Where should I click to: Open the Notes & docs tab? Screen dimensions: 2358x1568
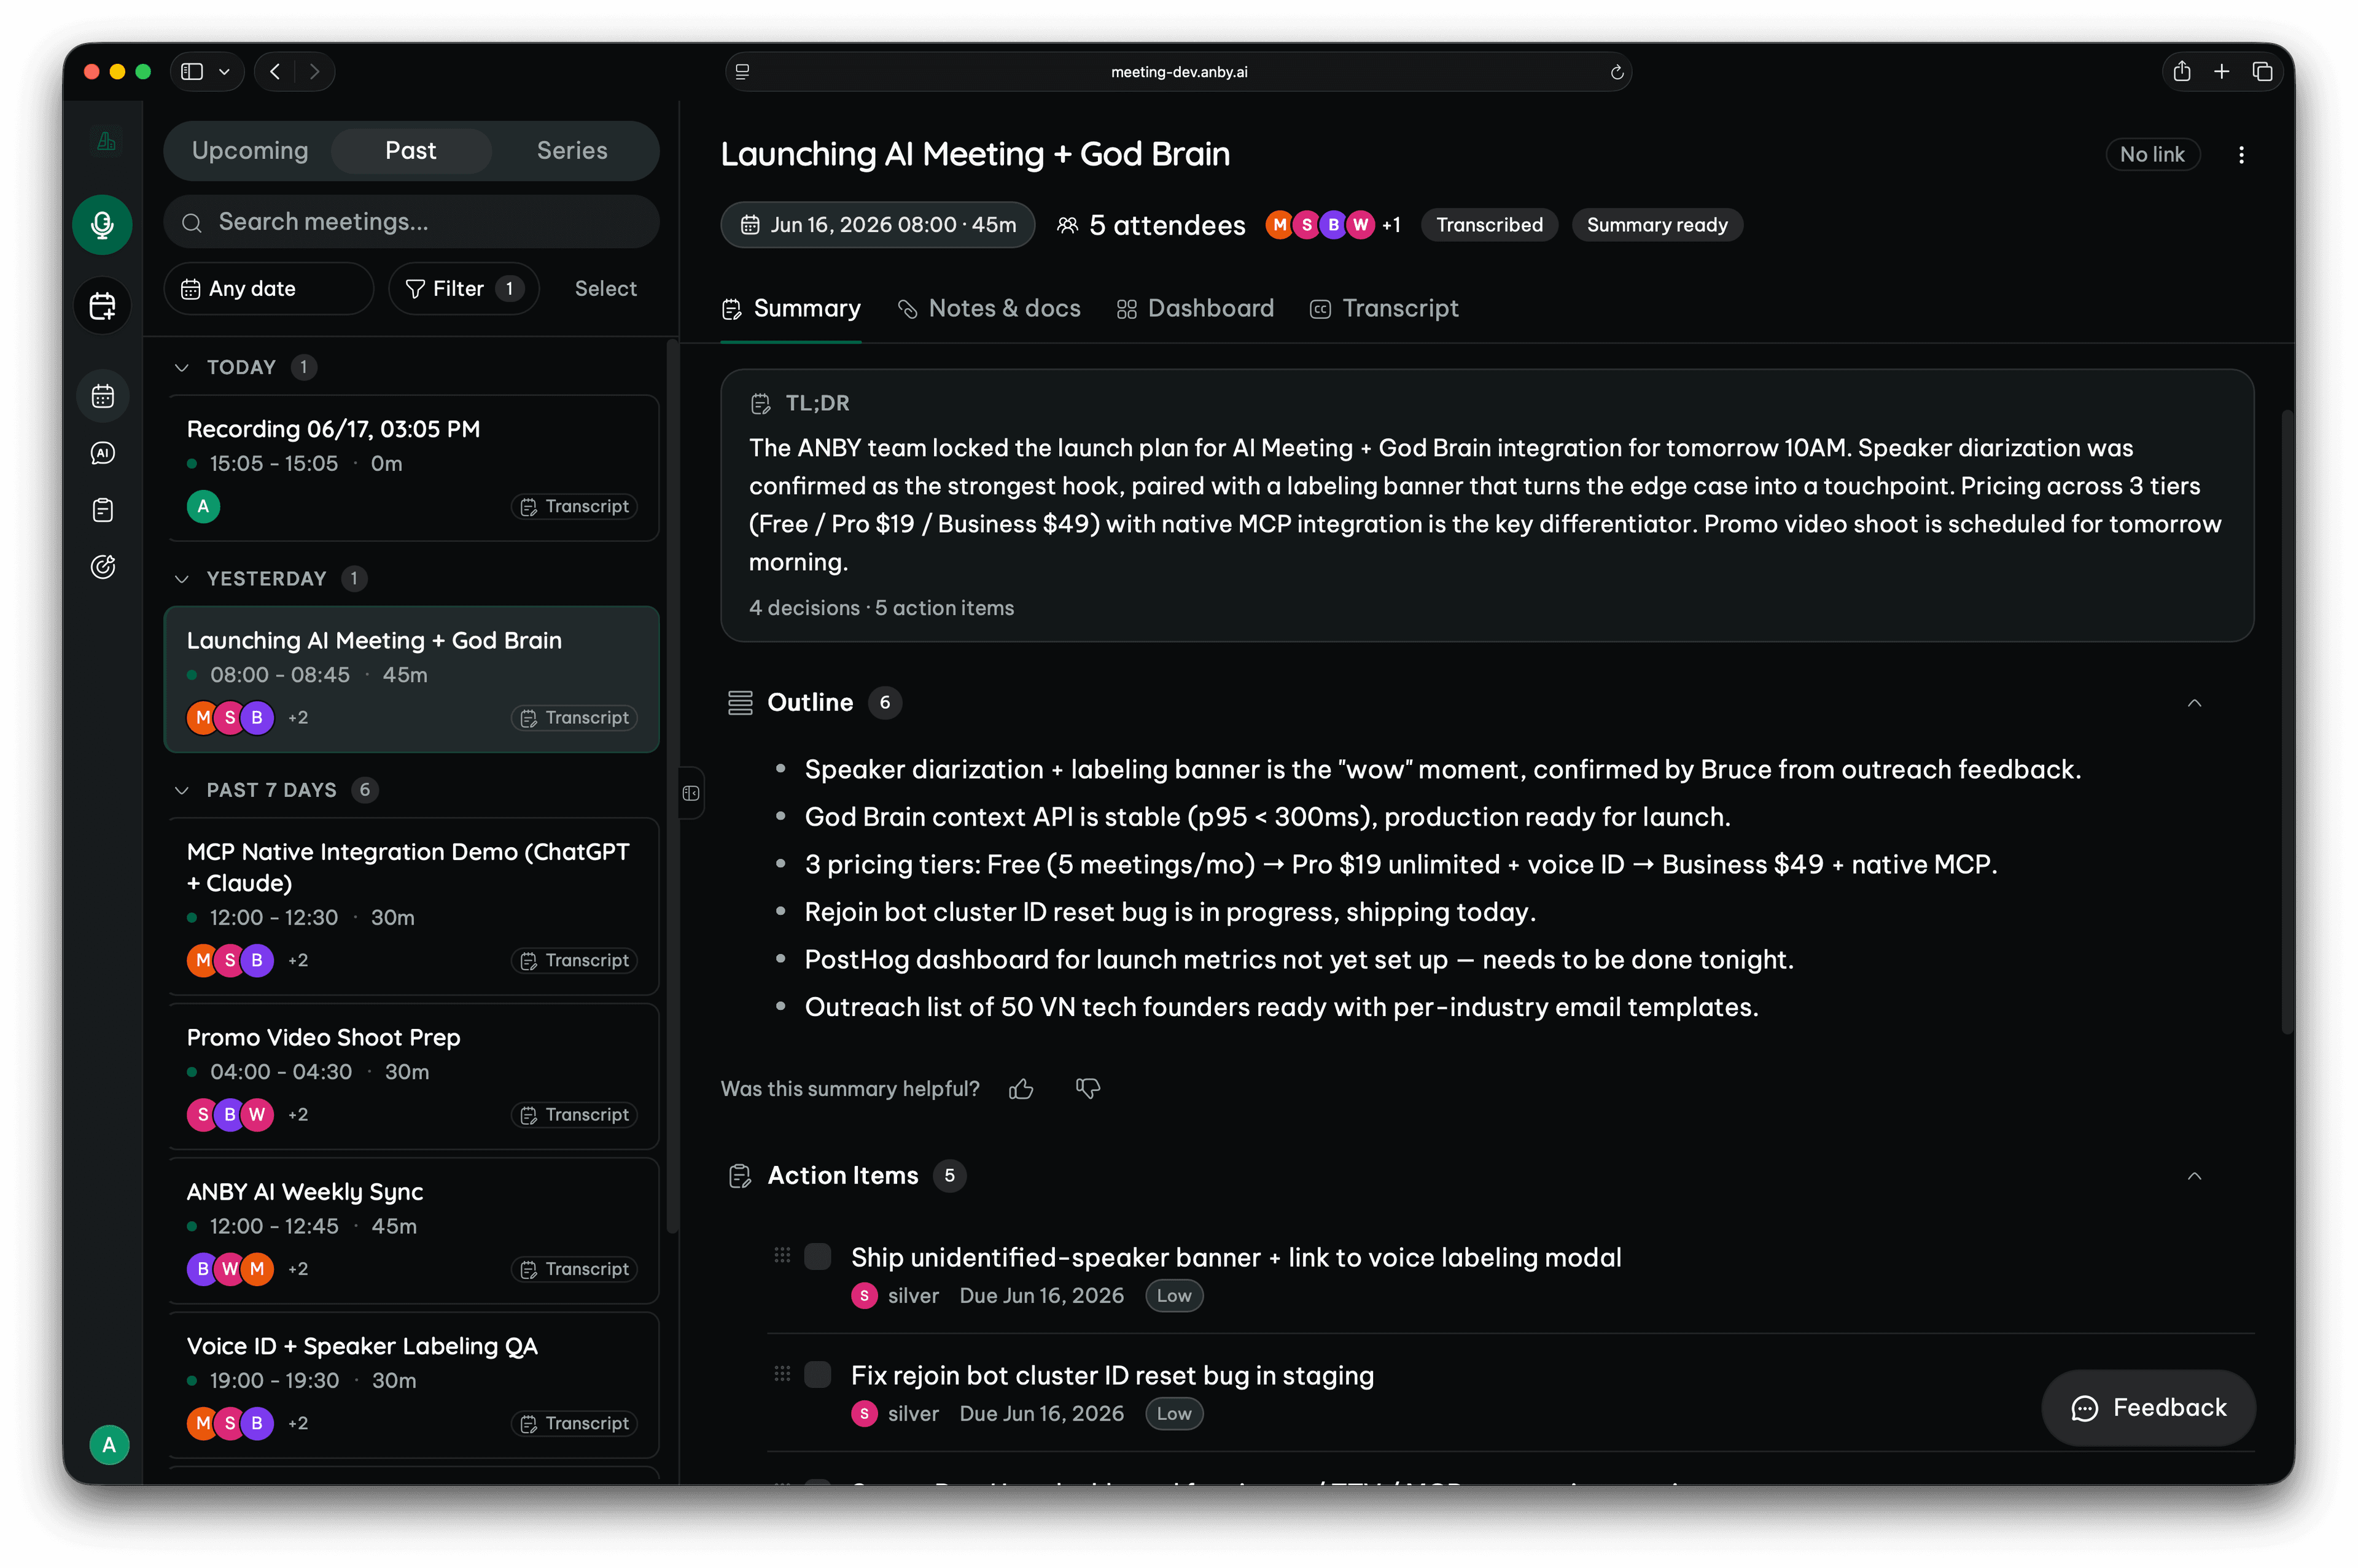[989, 309]
